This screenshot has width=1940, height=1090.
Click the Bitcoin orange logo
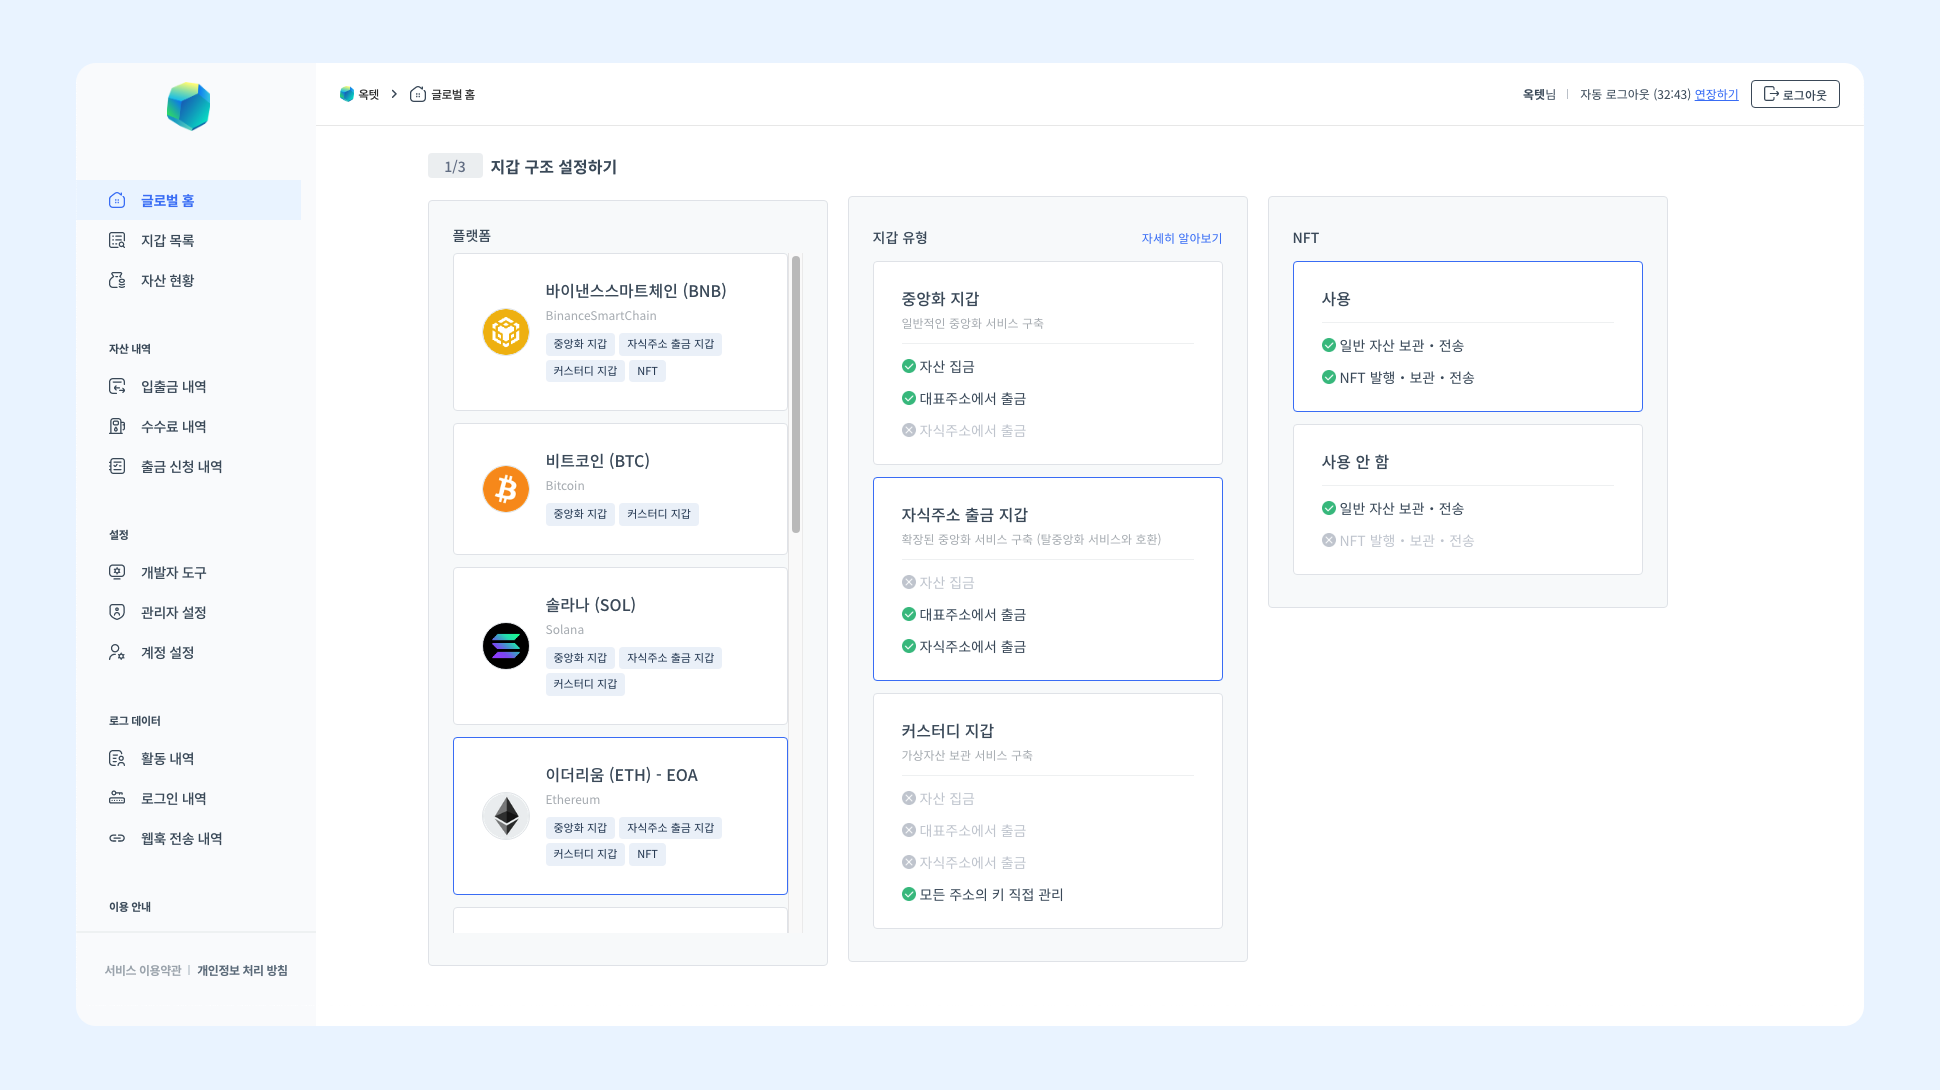[506, 489]
